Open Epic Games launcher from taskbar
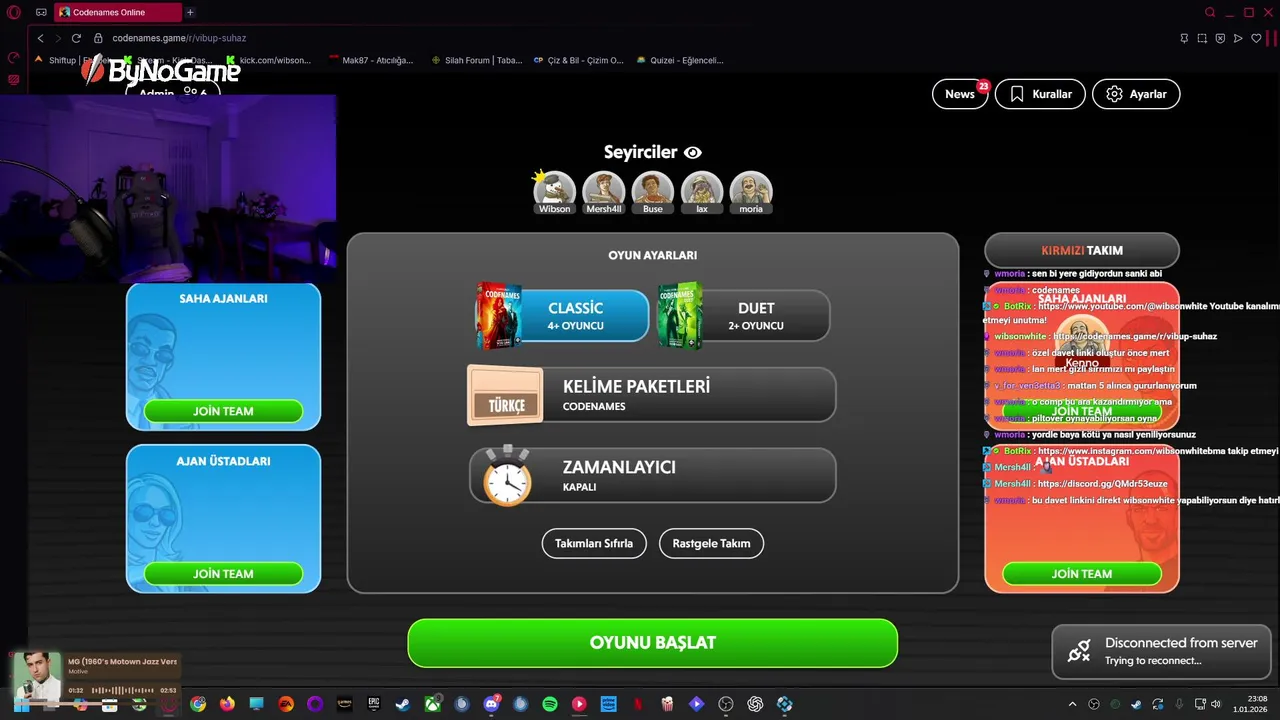 click(x=374, y=704)
